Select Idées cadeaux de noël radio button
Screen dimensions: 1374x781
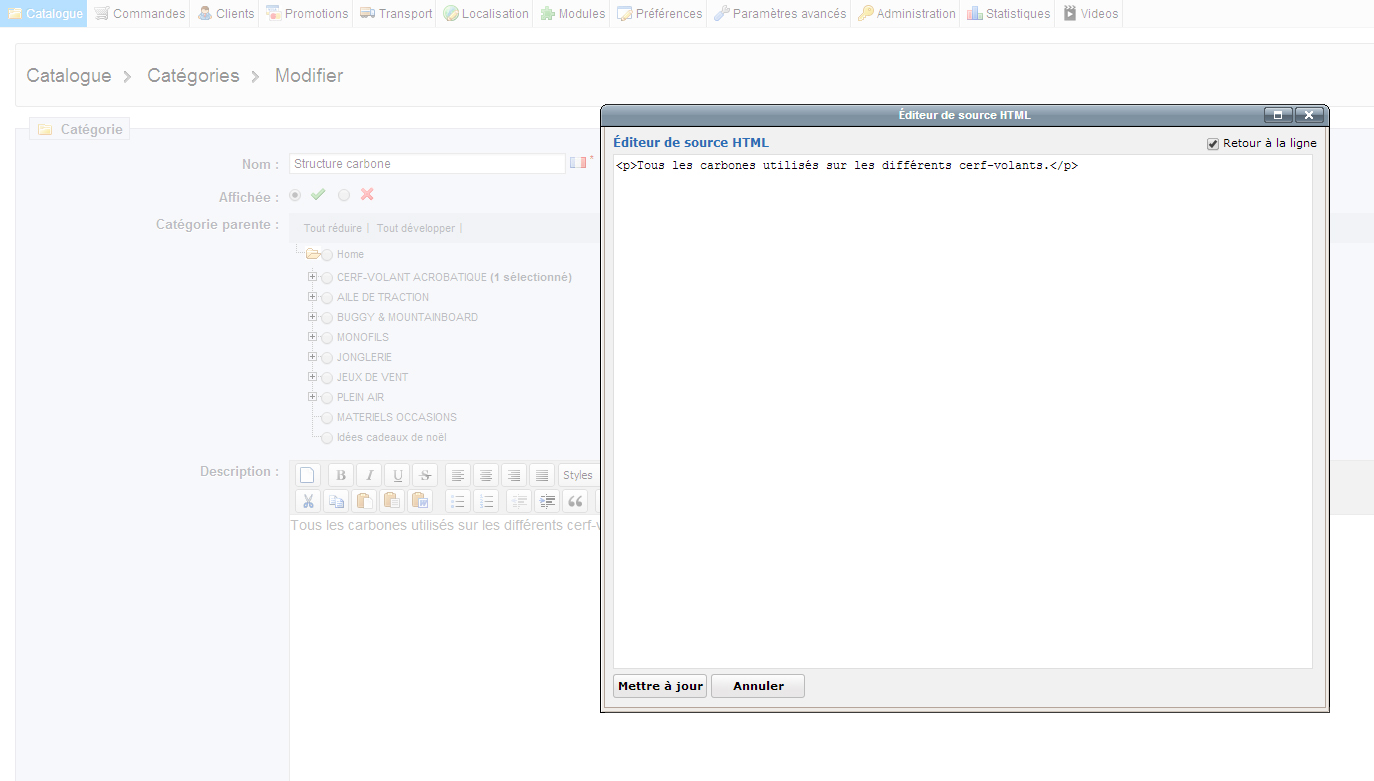(x=327, y=438)
